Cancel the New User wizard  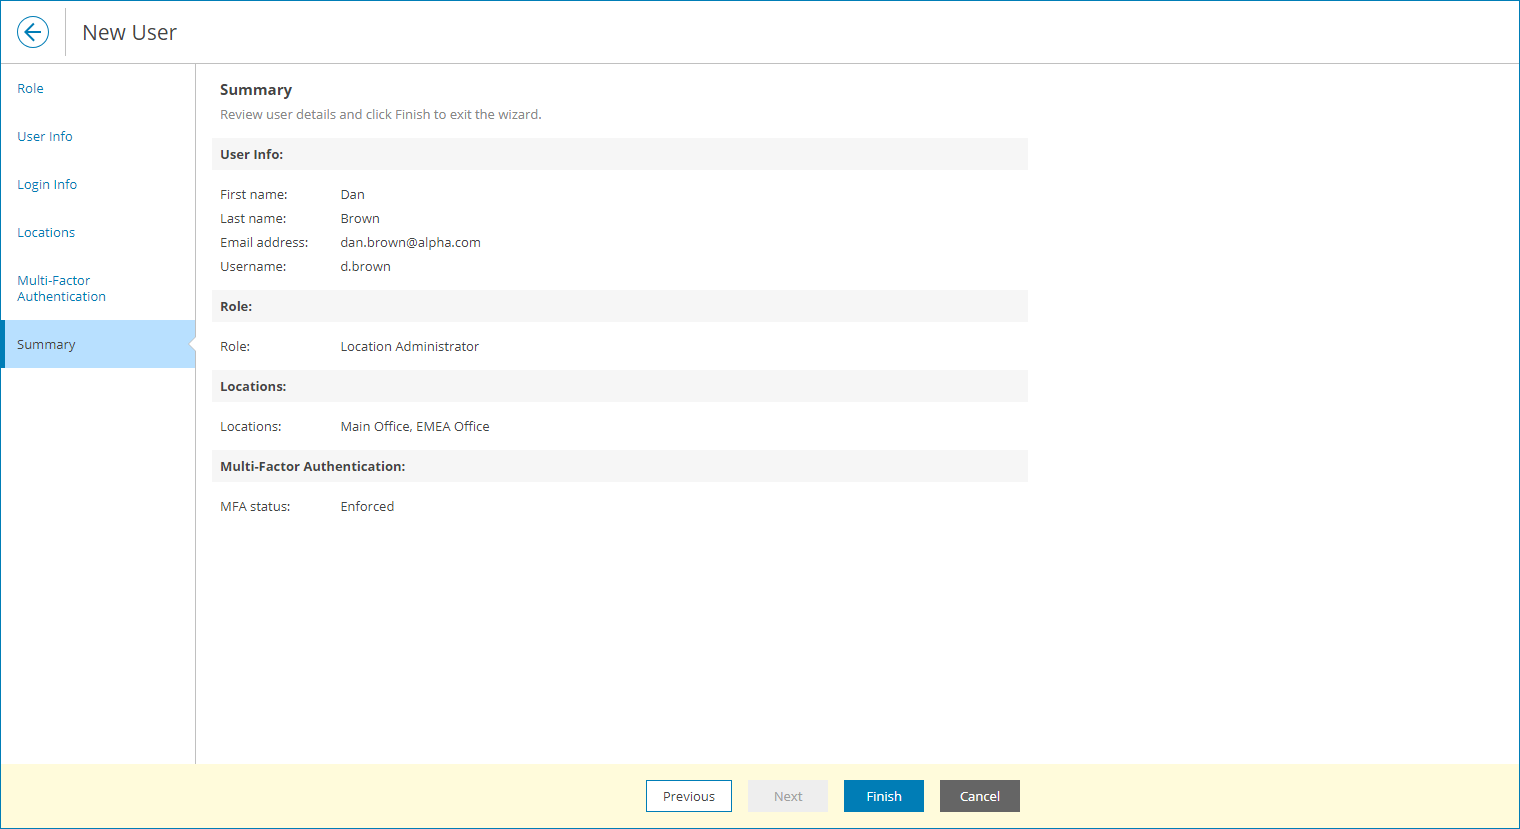pos(980,796)
